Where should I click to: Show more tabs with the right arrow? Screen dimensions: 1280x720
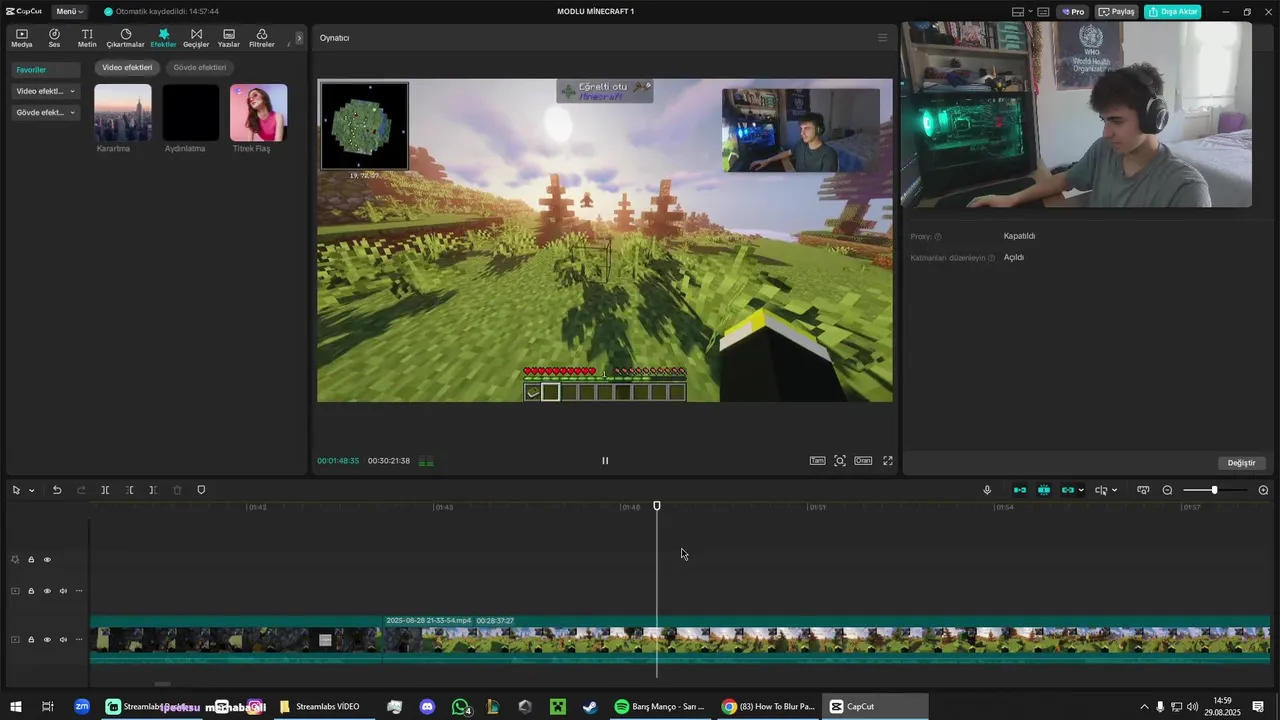pyautogui.click(x=299, y=38)
